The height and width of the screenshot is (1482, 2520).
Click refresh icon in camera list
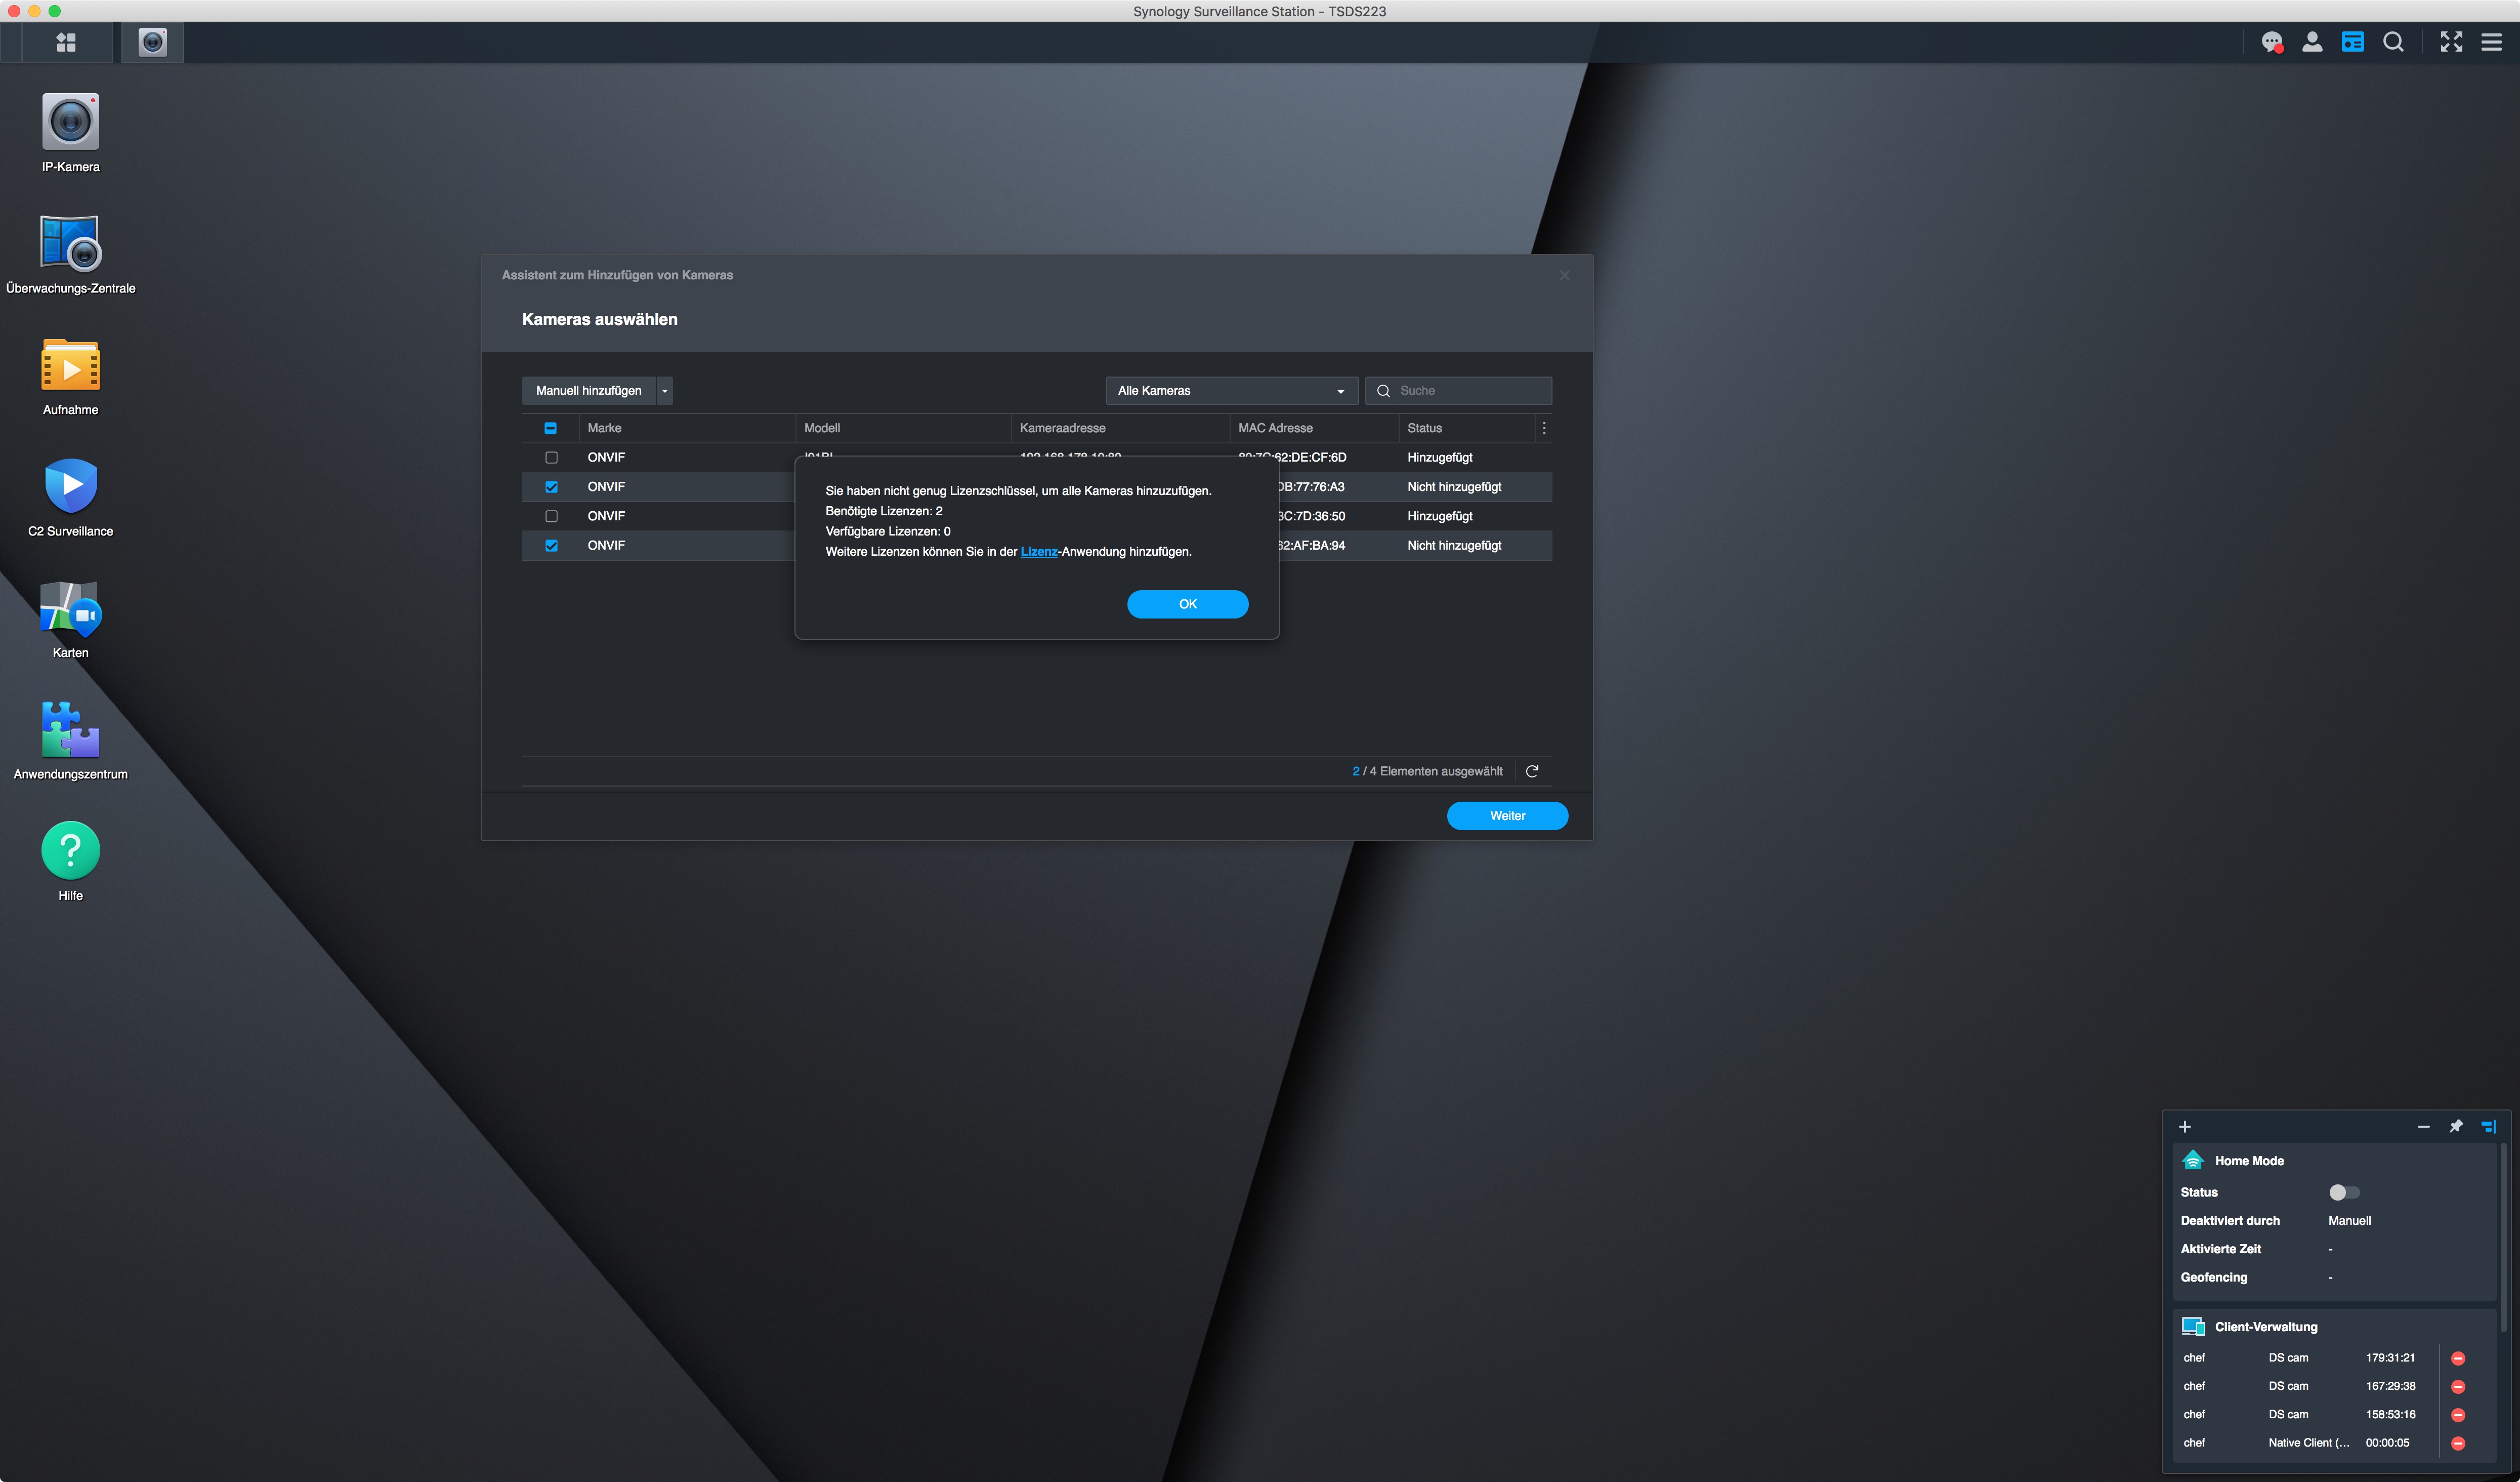pyautogui.click(x=1532, y=771)
